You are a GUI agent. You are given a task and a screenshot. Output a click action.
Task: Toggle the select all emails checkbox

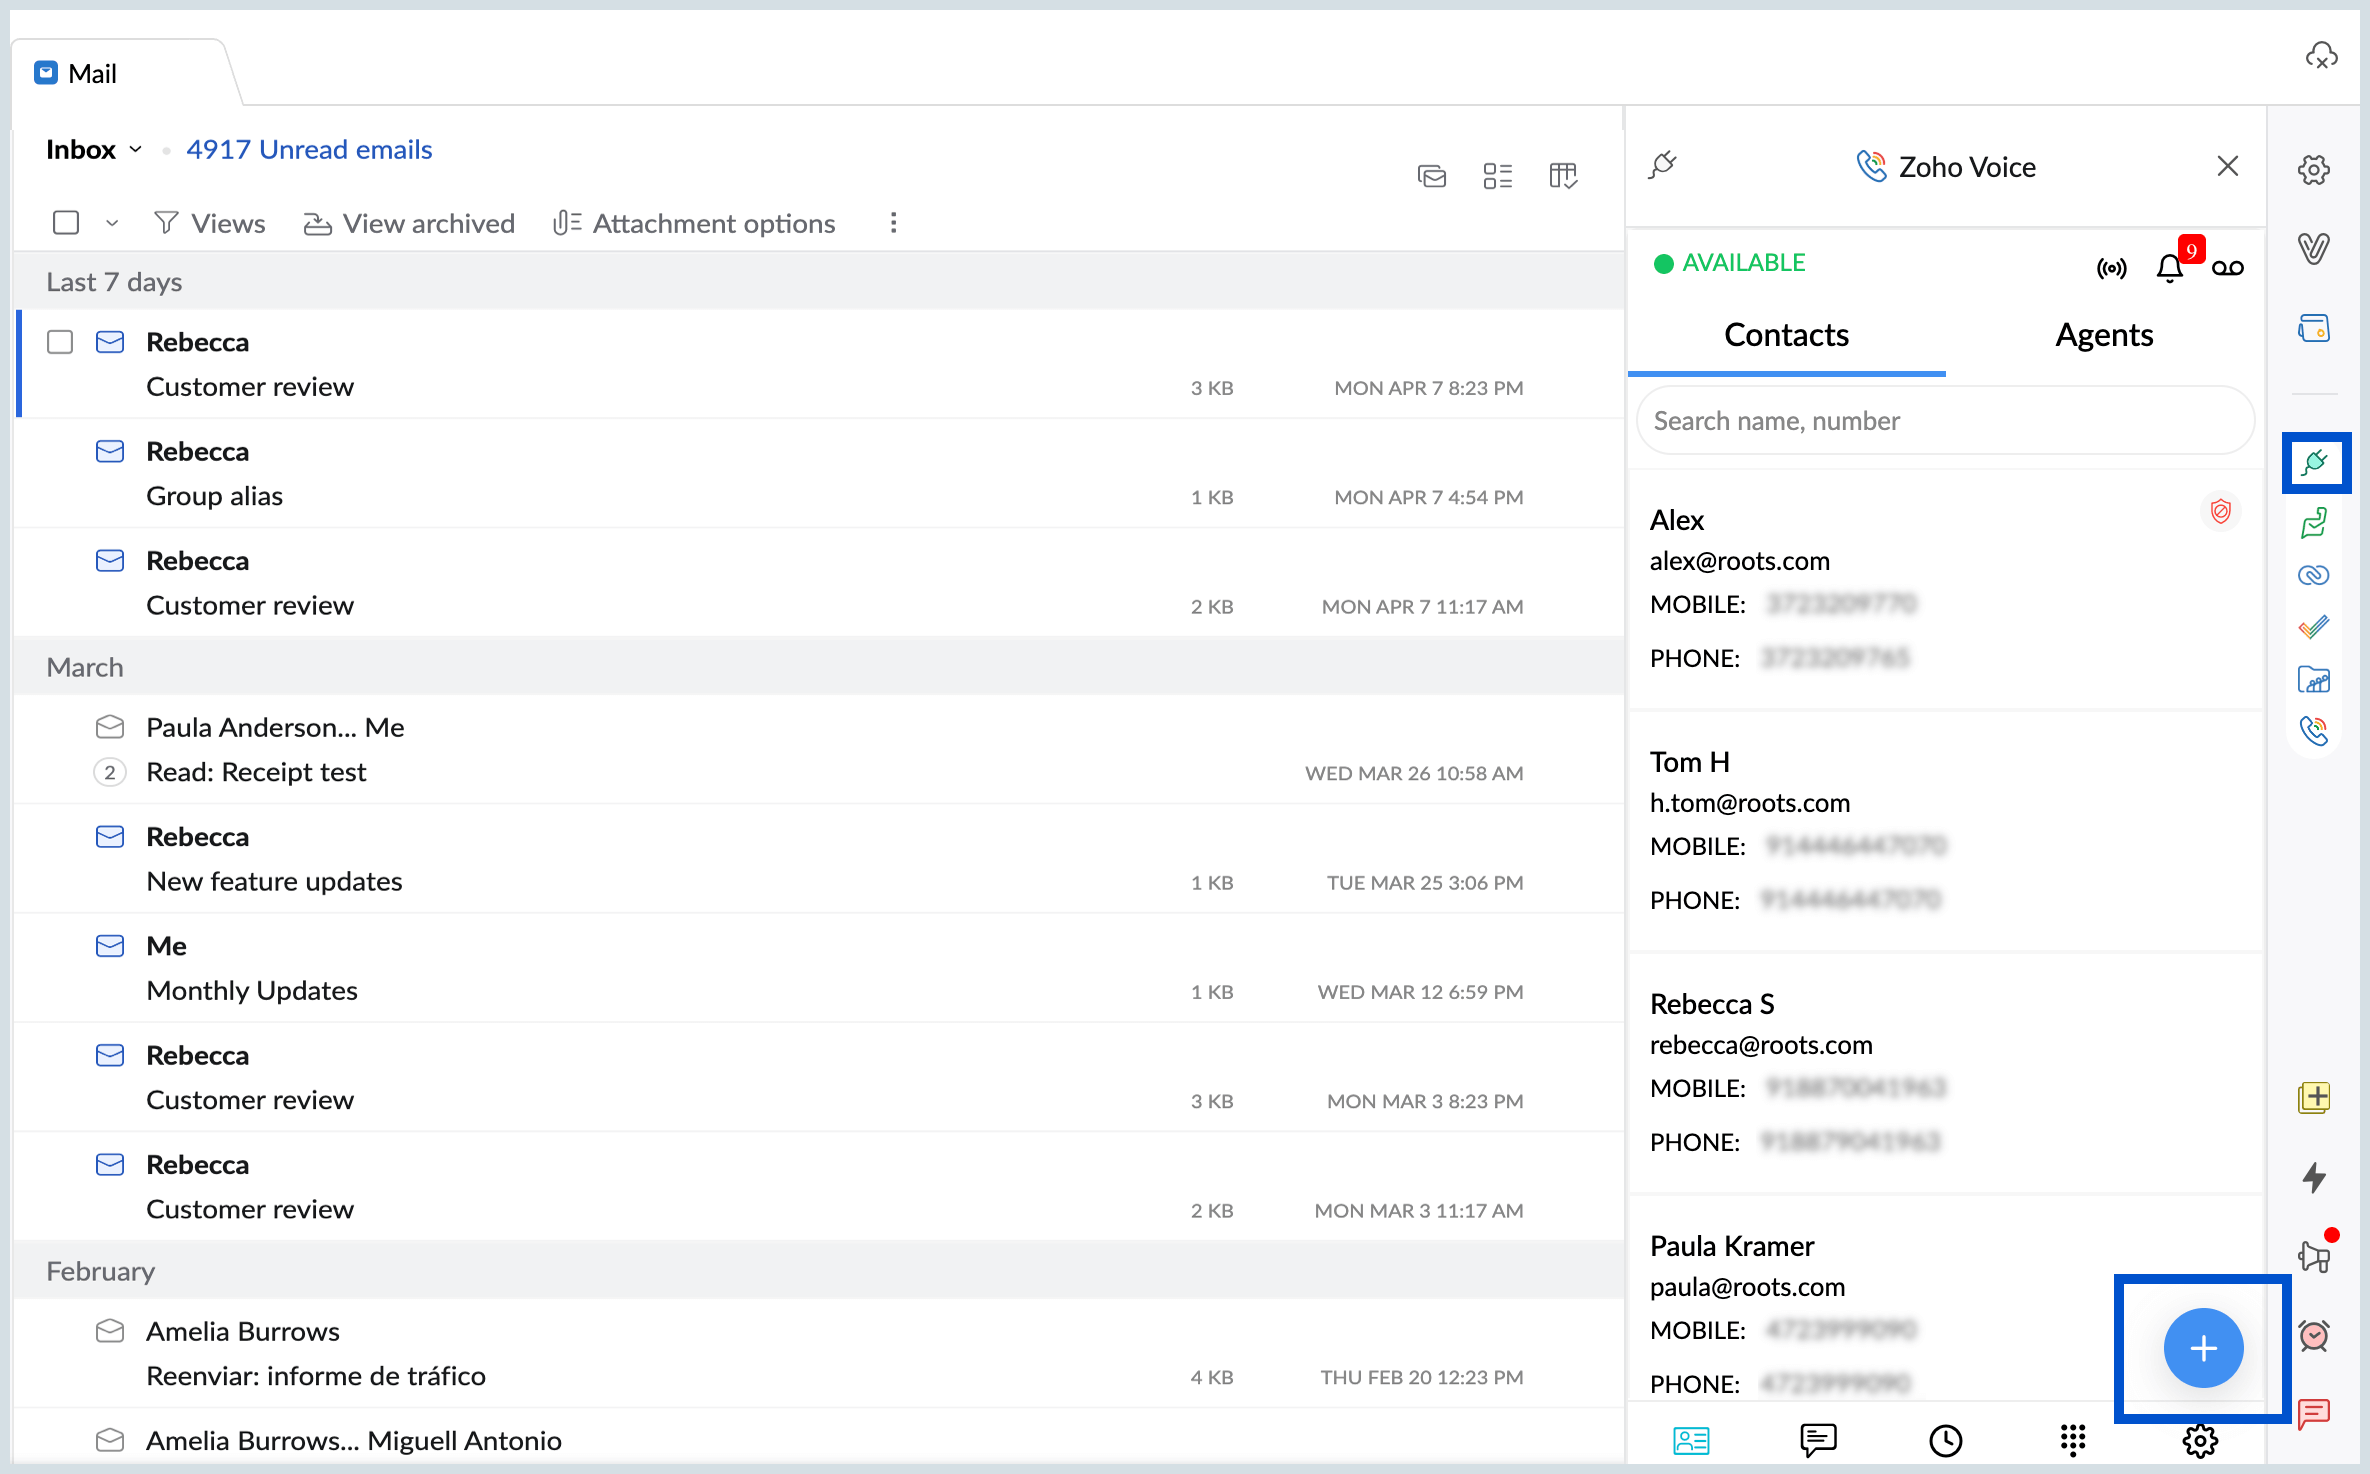(x=66, y=222)
